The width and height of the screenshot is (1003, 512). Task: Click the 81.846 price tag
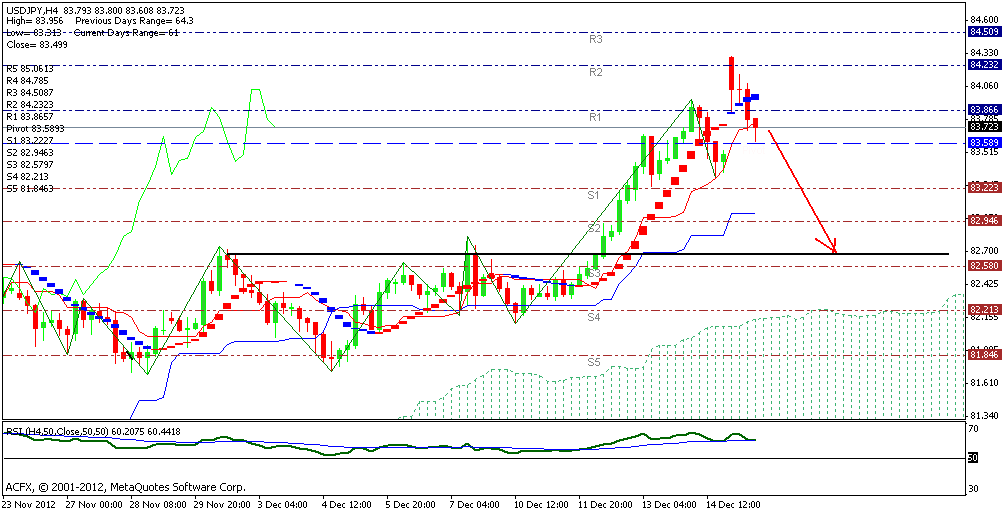click(984, 354)
